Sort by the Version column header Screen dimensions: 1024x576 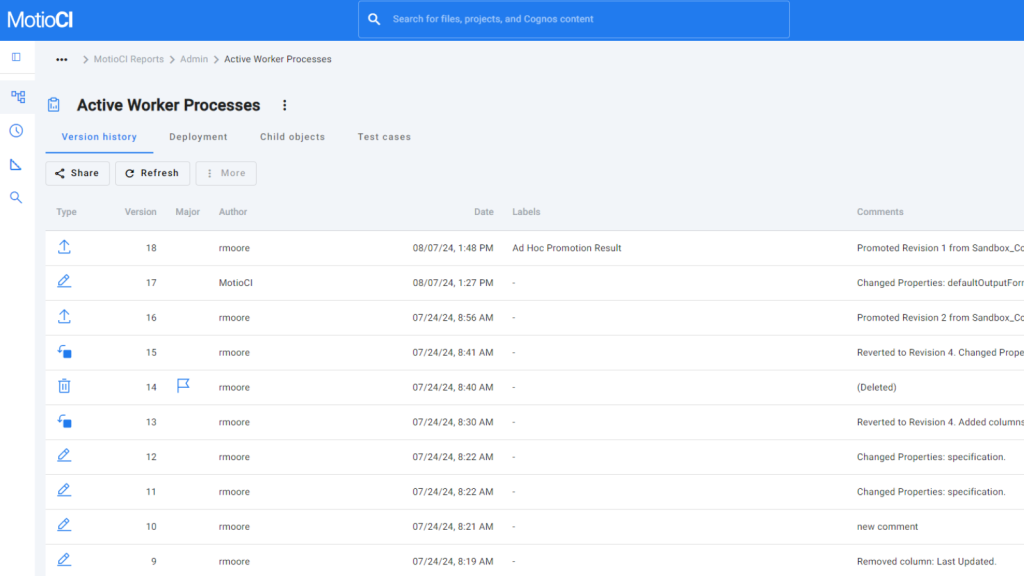[140, 212]
